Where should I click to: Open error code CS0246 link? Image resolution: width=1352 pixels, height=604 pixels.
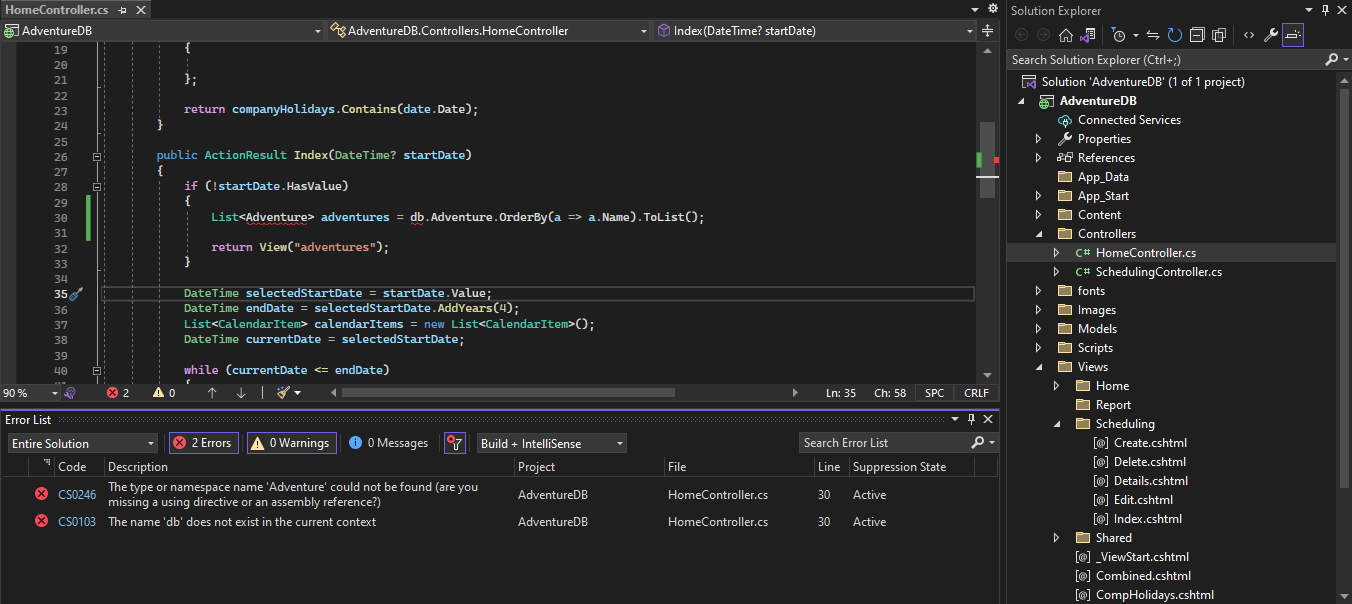[77, 494]
